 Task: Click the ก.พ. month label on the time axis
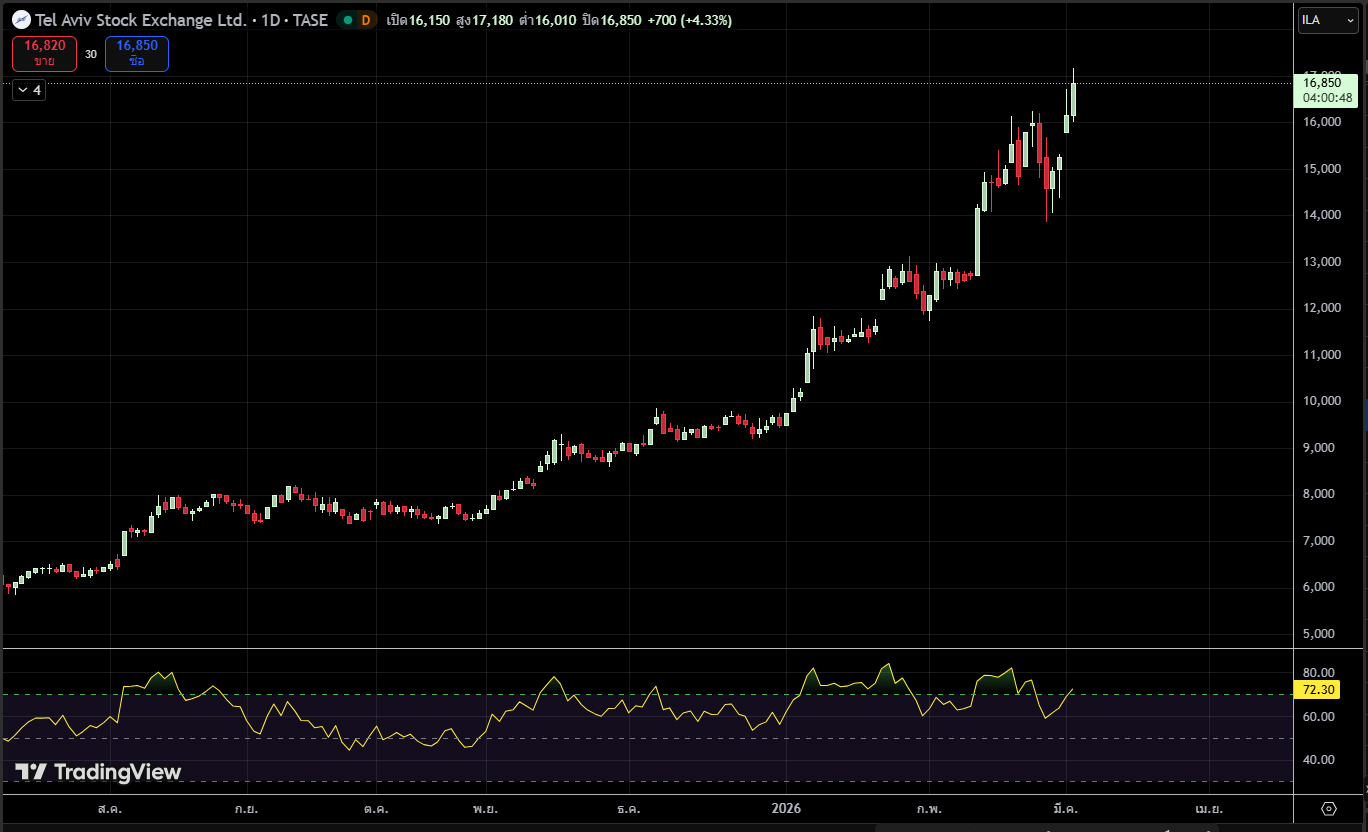tap(929, 808)
